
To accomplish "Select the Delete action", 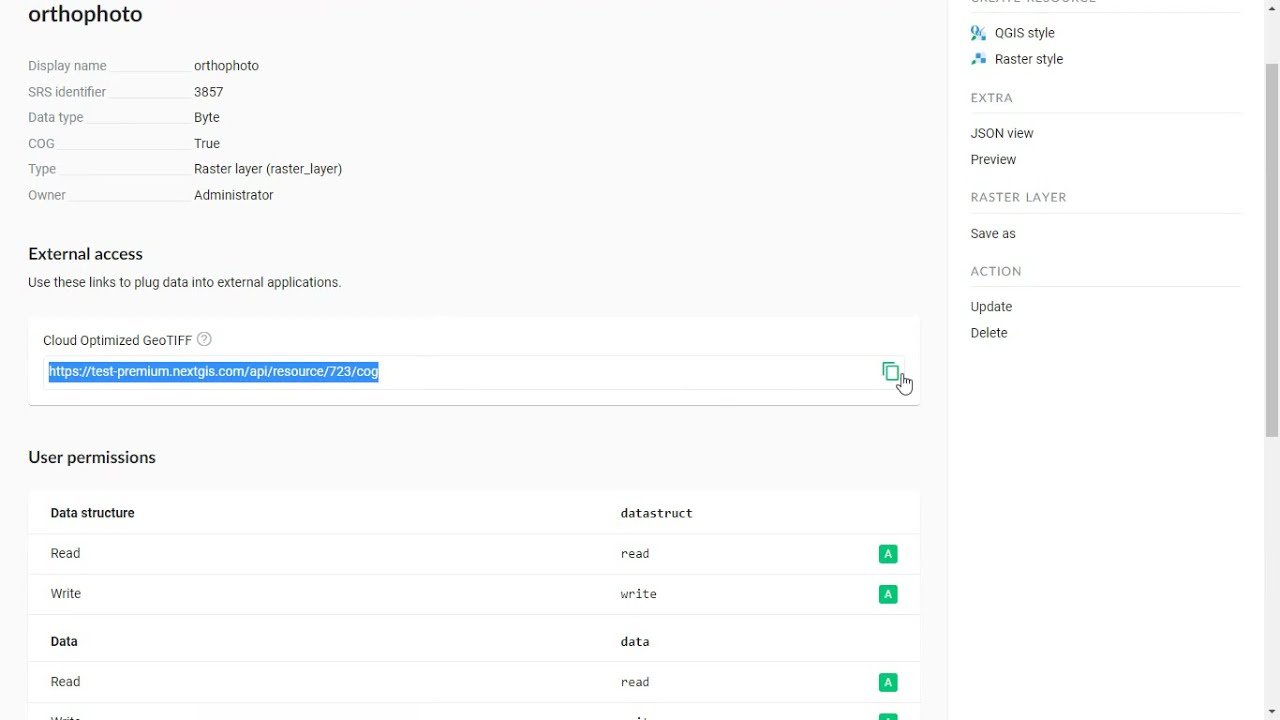I will [989, 333].
